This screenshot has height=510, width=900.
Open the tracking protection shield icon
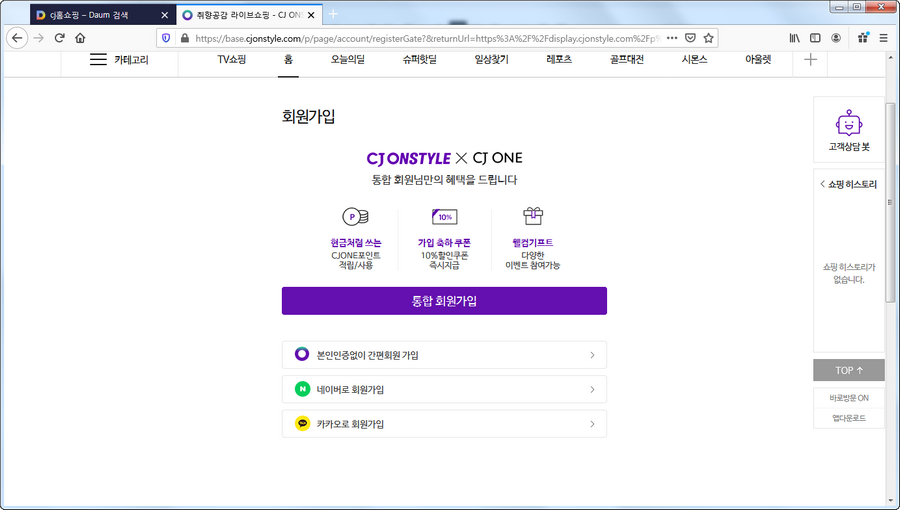tap(166, 38)
